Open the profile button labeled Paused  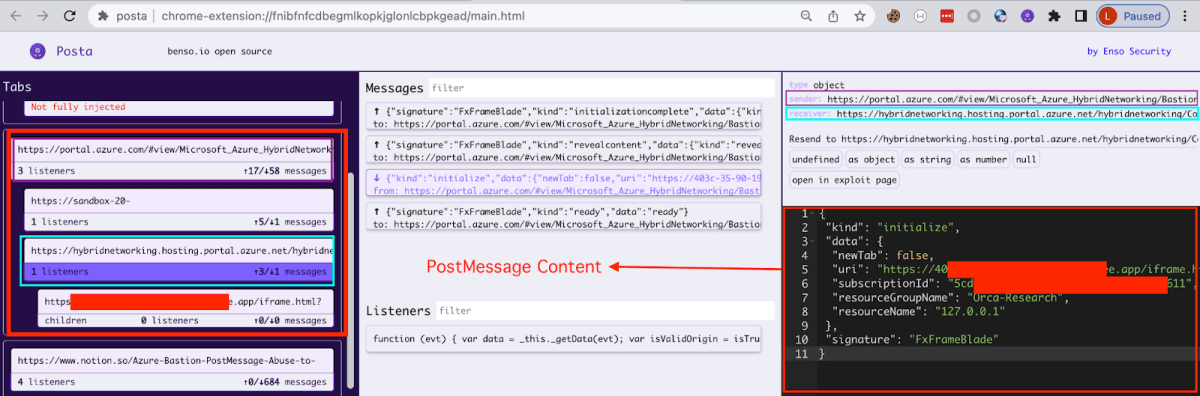pos(1132,16)
